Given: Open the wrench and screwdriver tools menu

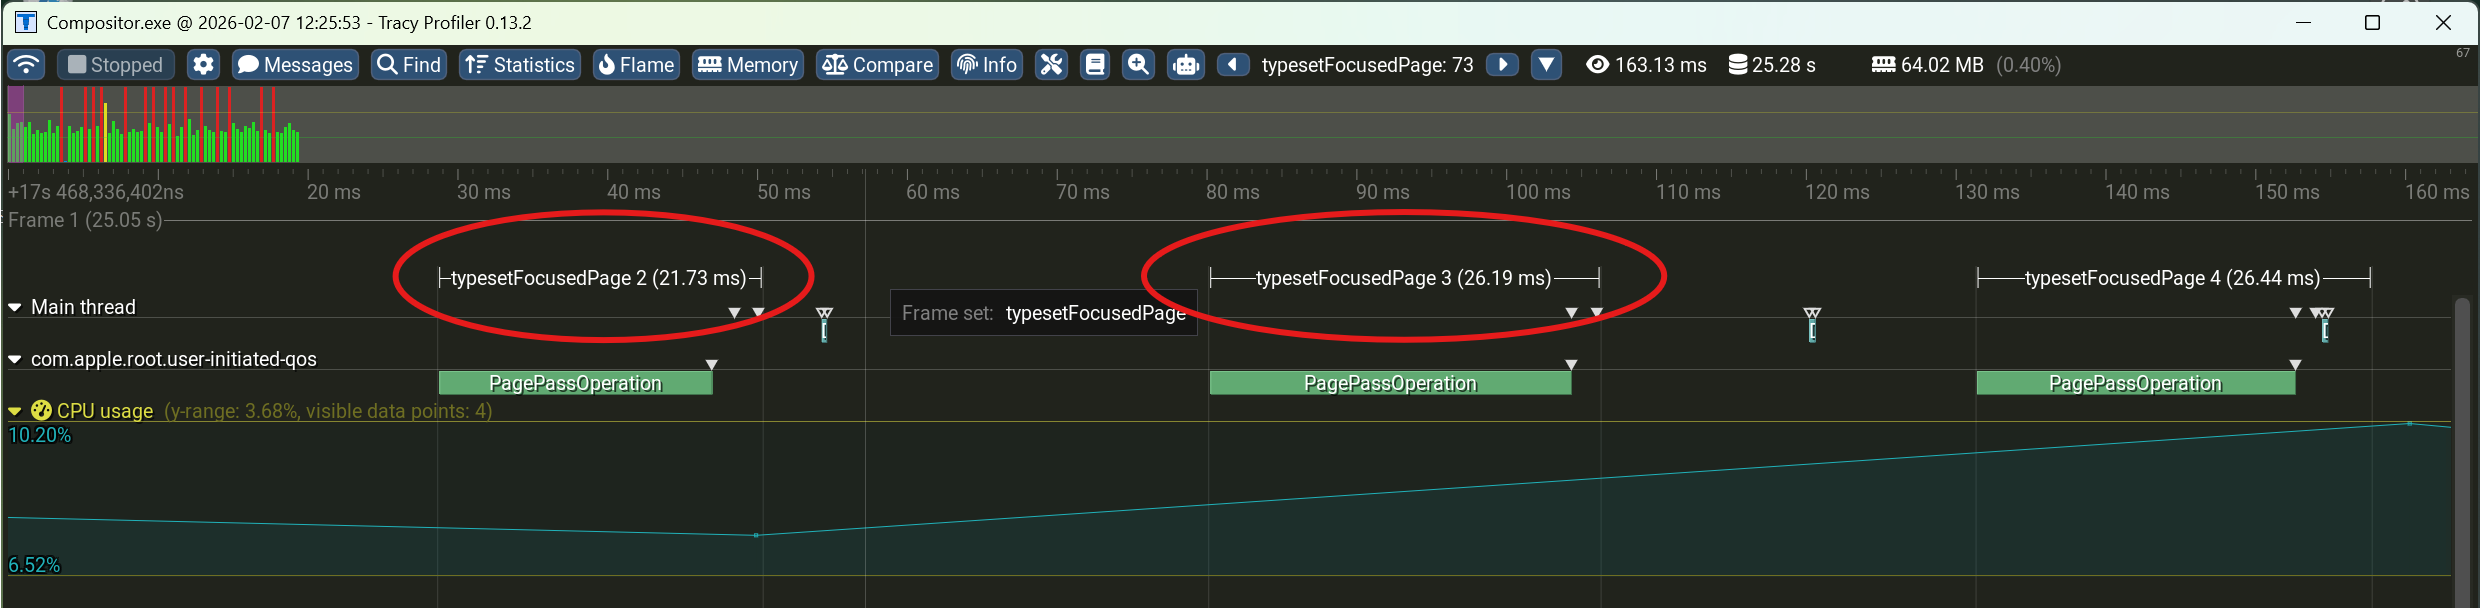Looking at the screenshot, I should [1051, 65].
